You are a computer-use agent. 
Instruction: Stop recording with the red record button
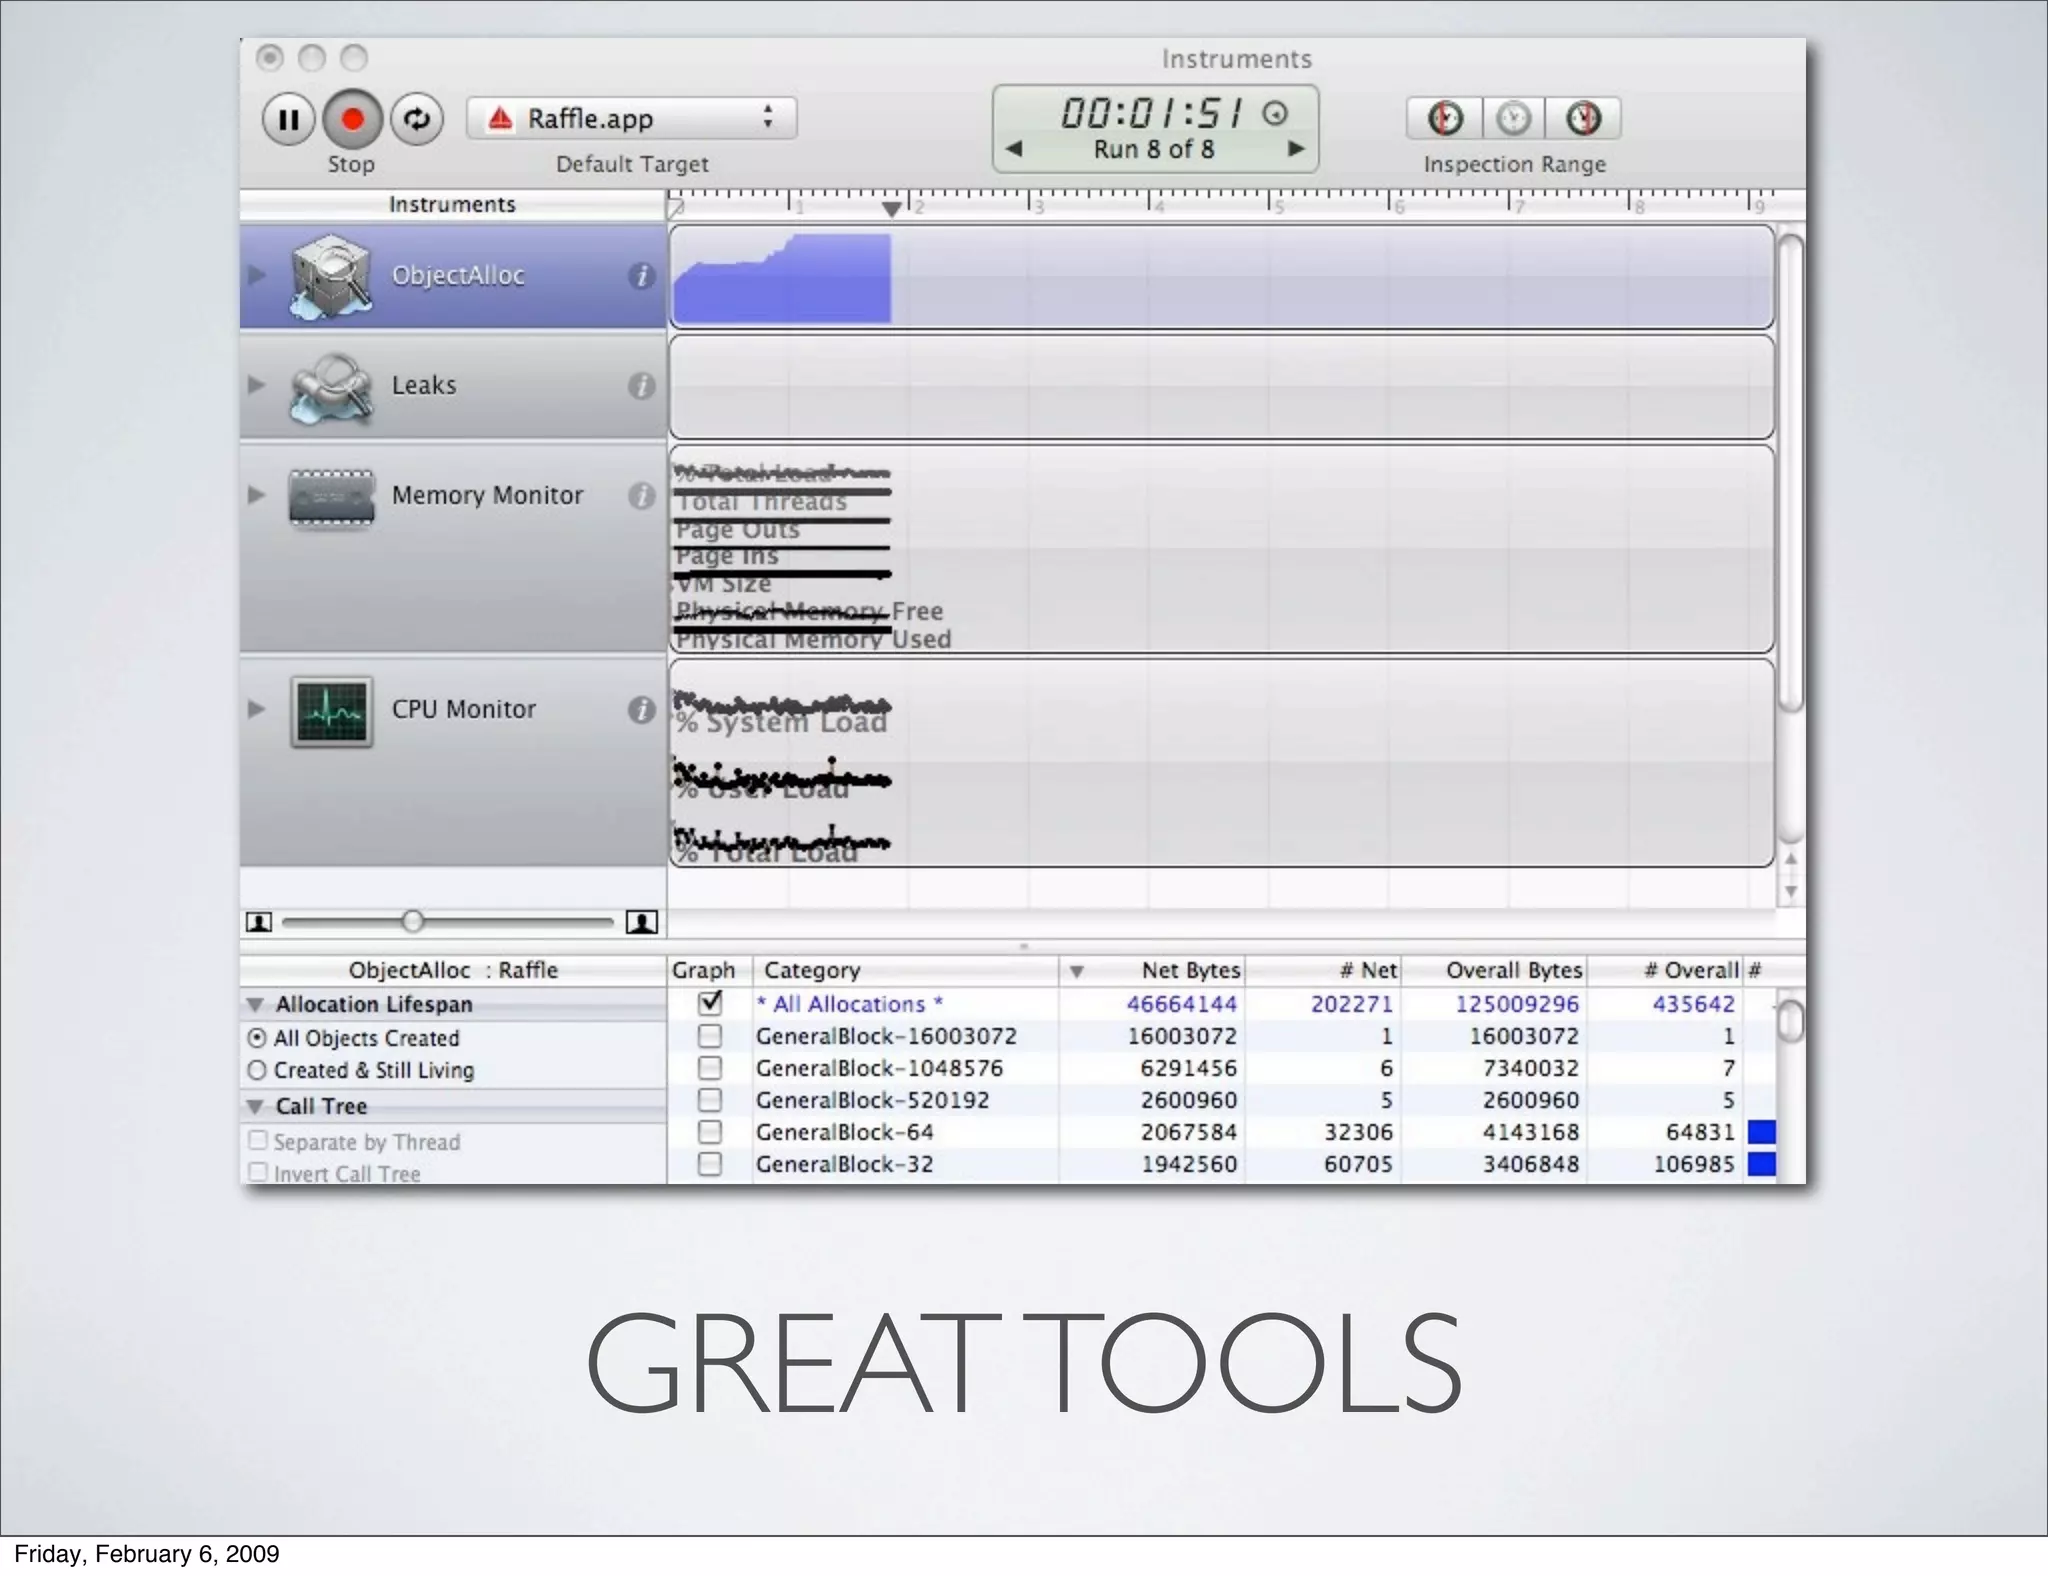click(x=352, y=119)
